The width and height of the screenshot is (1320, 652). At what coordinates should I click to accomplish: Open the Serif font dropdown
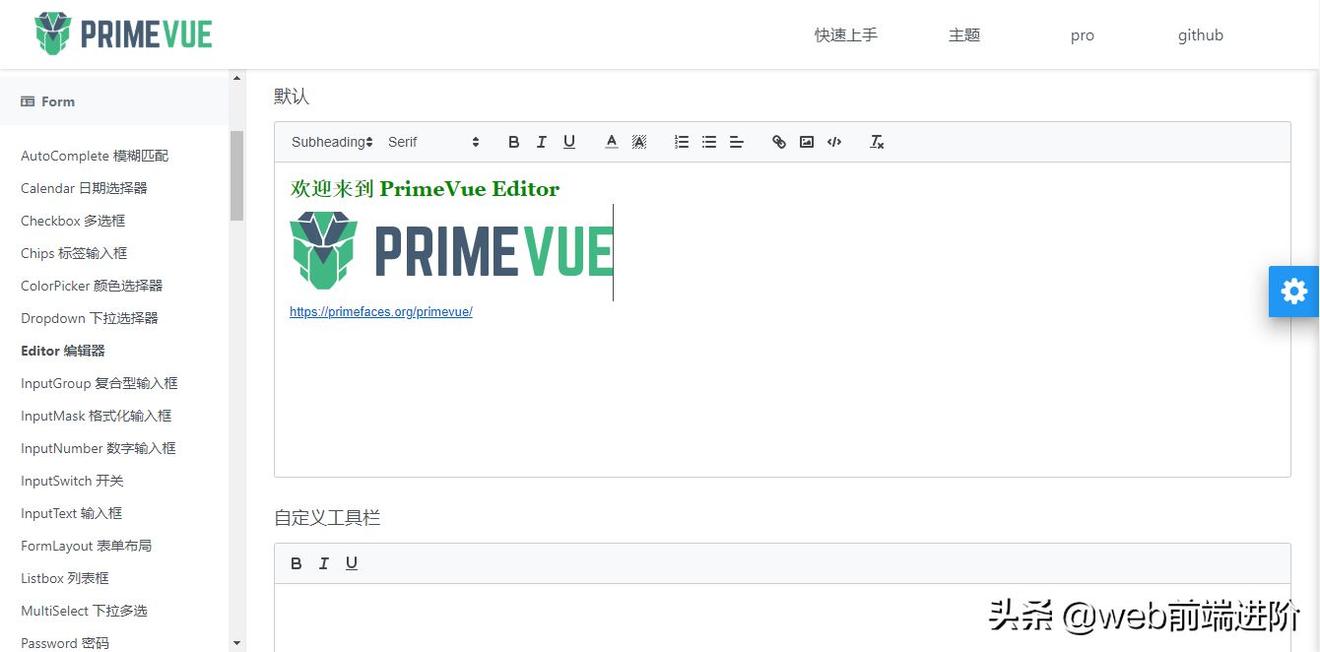(x=430, y=141)
